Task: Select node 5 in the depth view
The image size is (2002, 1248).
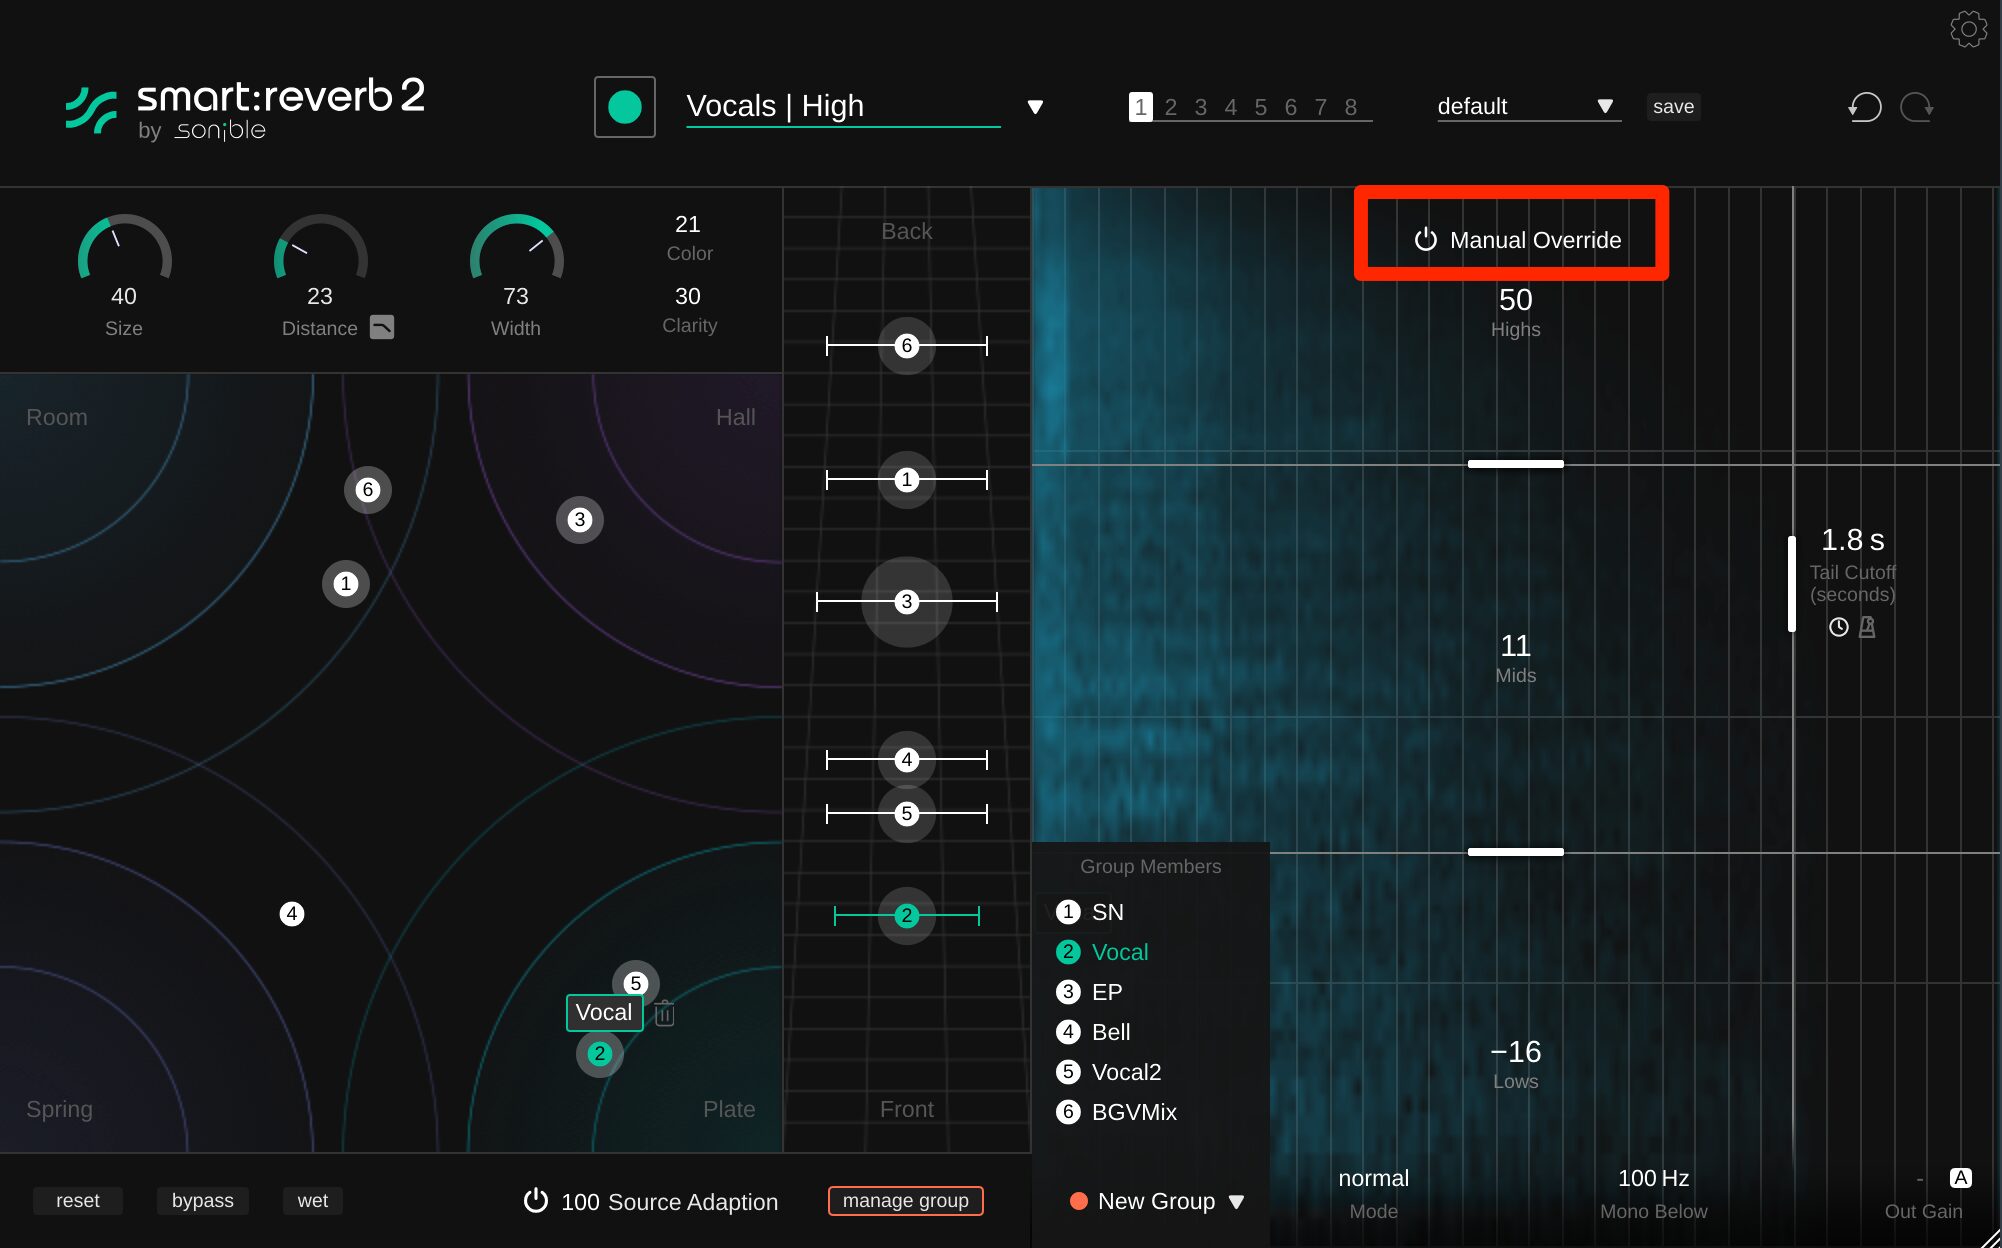Action: (907, 814)
